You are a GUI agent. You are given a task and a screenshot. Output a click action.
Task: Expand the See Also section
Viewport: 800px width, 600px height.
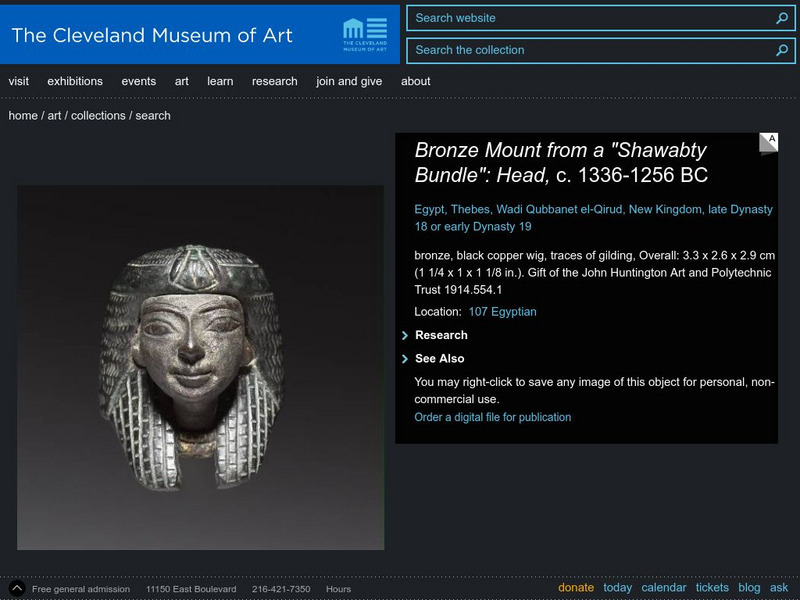[x=439, y=358]
